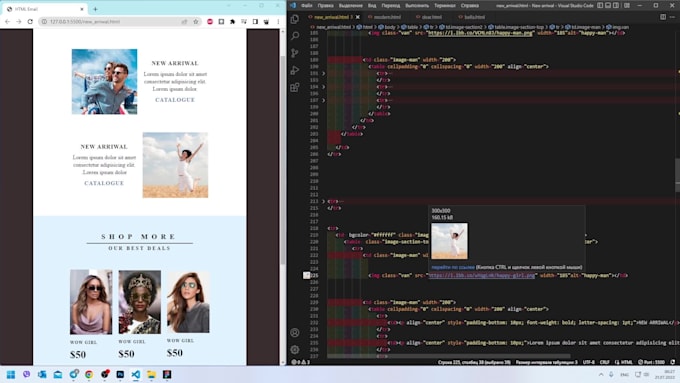Bookmark this page with the star icon

point(196,21)
